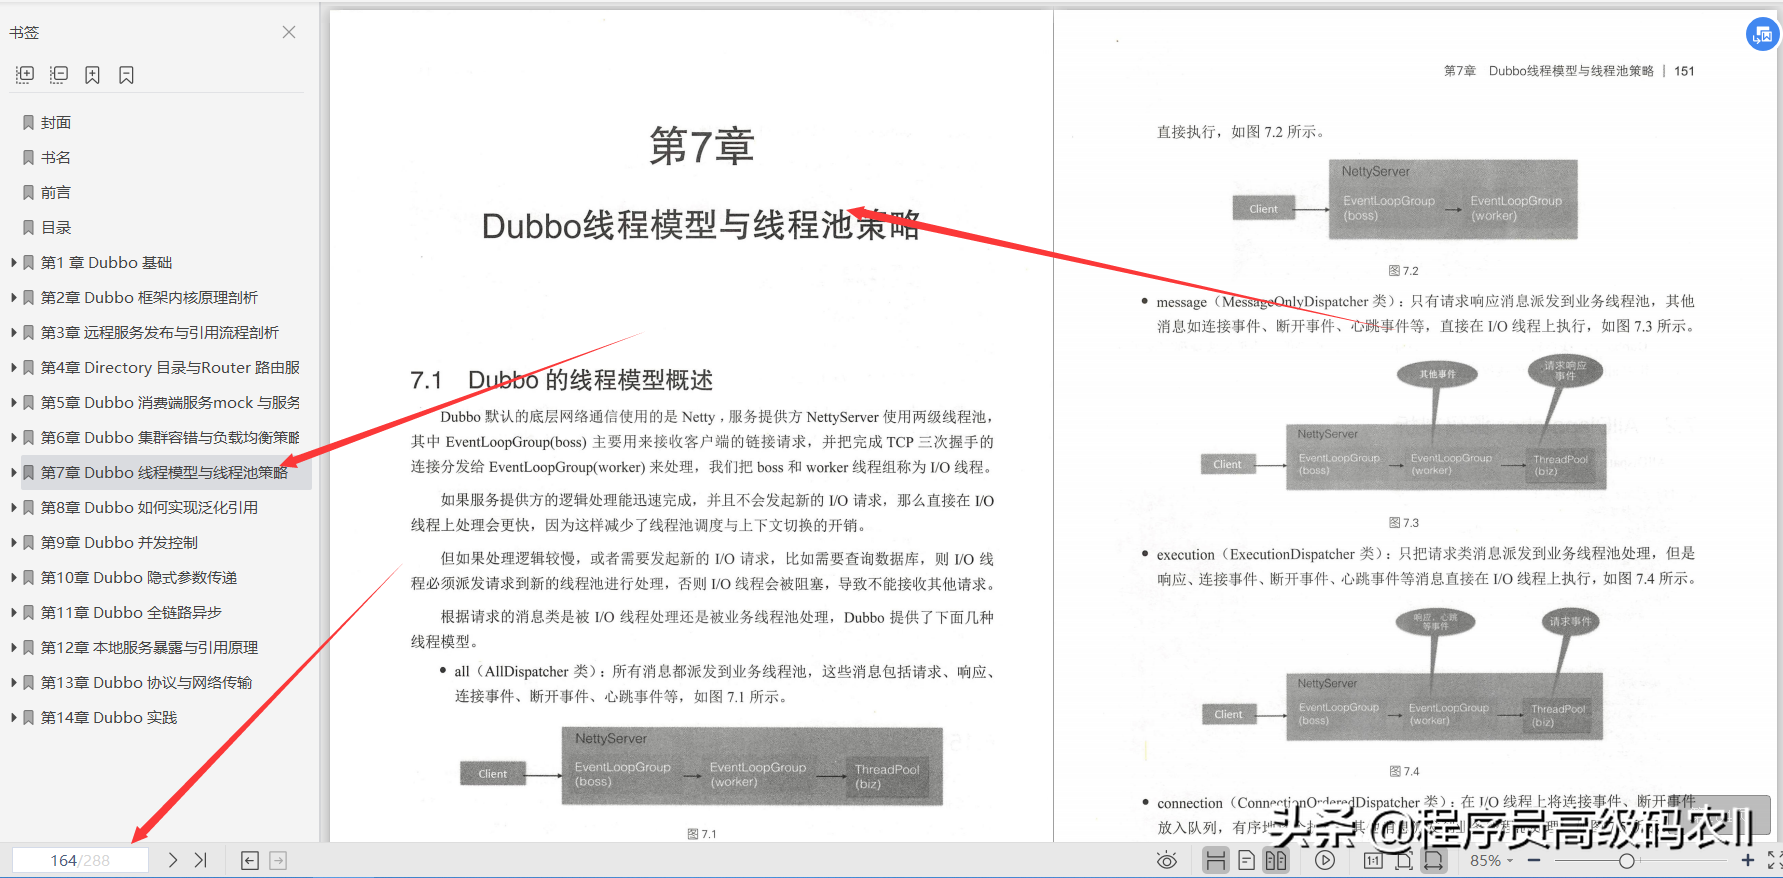Click the blue floating translate button
The image size is (1783, 878).
pyautogui.click(x=1762, y=34)
